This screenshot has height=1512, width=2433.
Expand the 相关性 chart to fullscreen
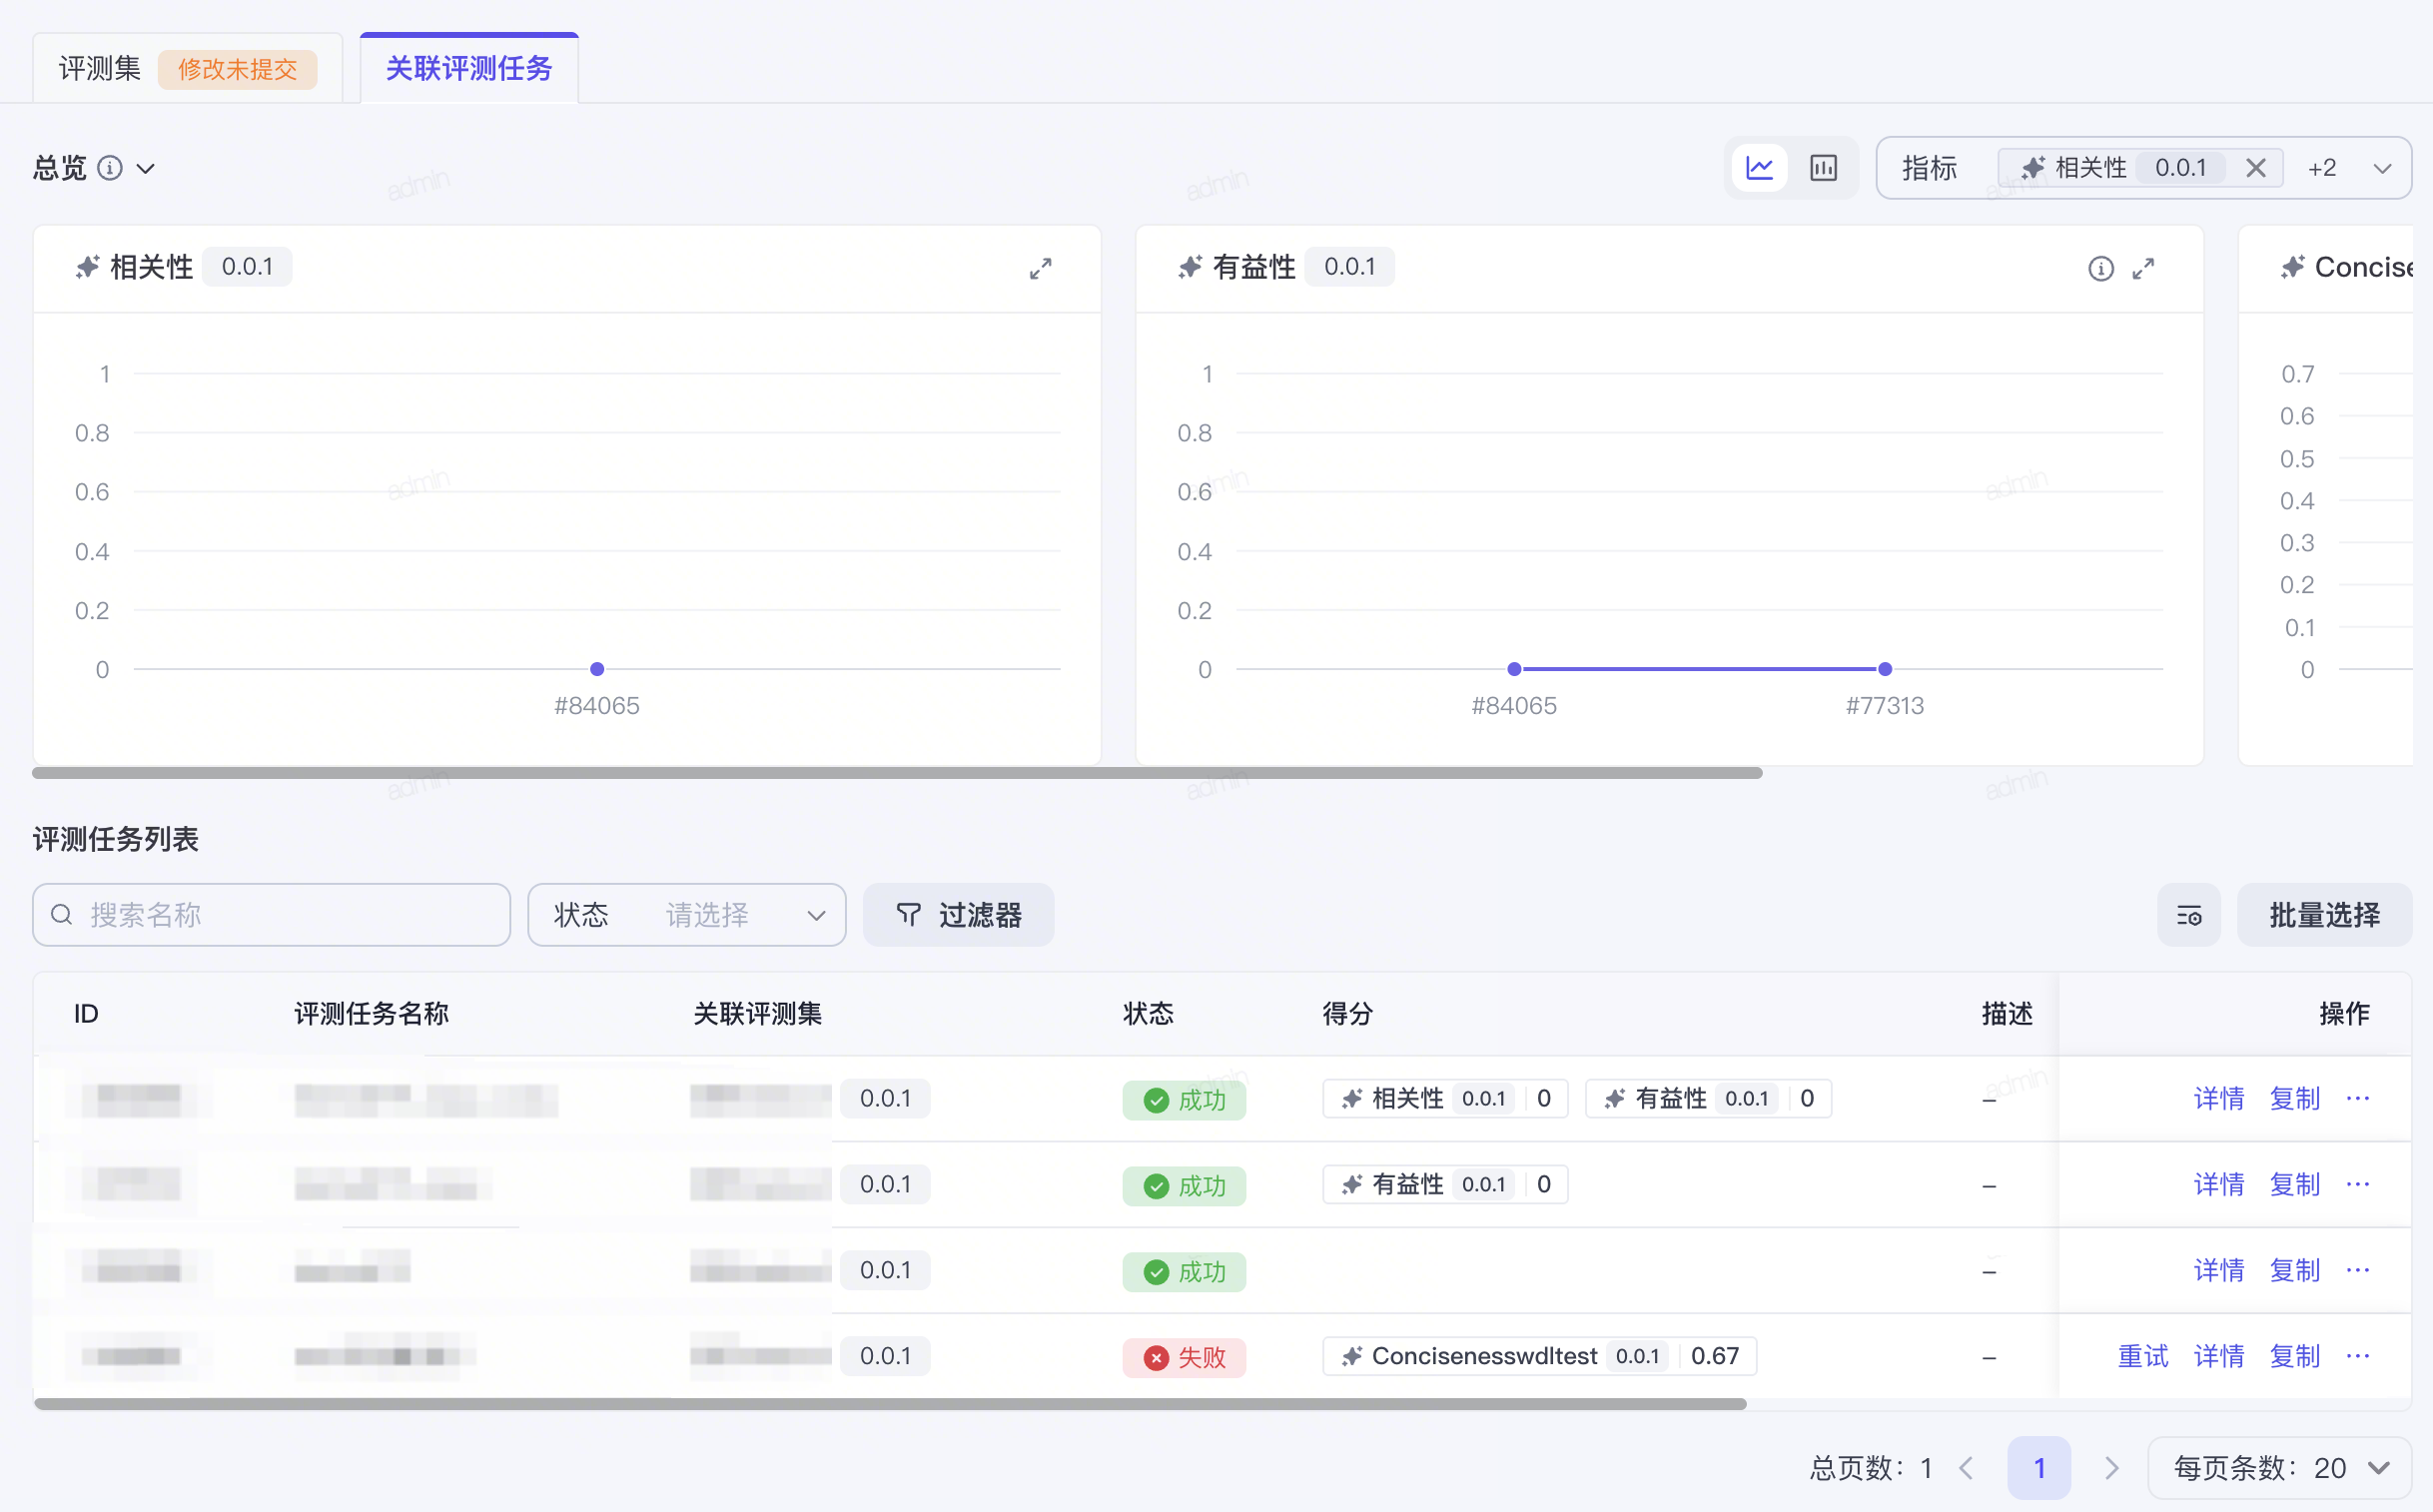1040,268
